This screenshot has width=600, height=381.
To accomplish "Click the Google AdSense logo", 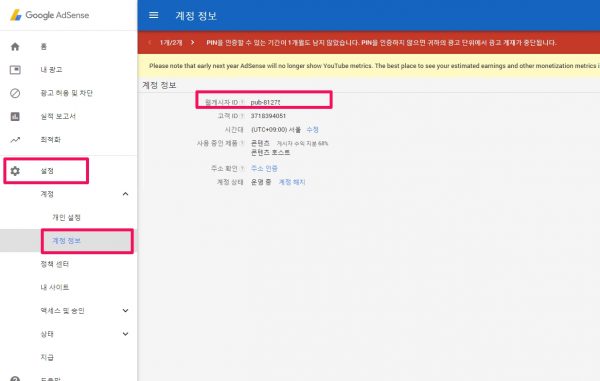I will (x=50, y=15).
